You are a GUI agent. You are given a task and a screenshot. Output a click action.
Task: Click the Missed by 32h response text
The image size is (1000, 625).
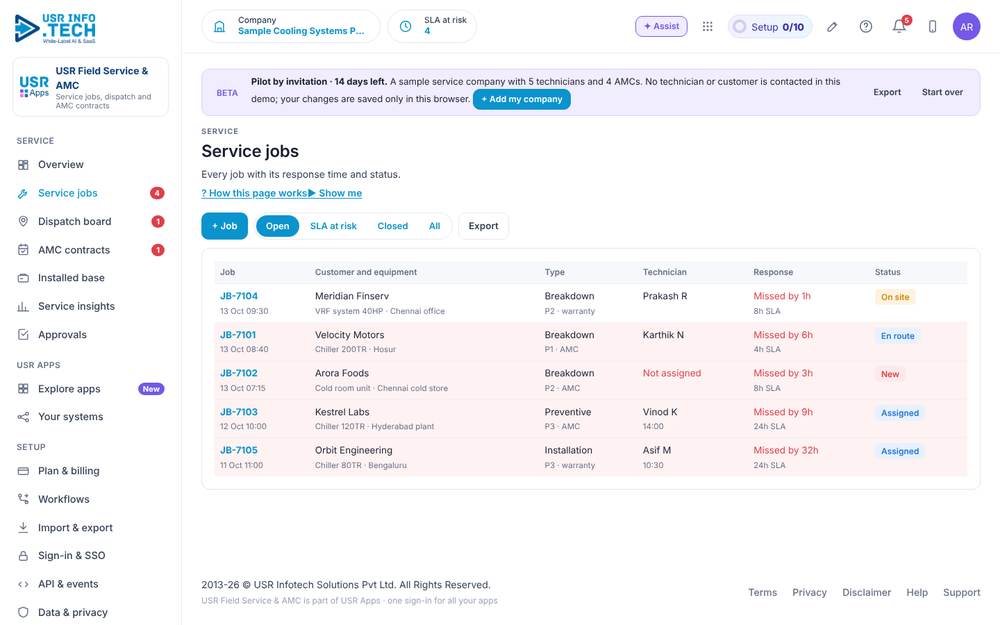[786, 451]
